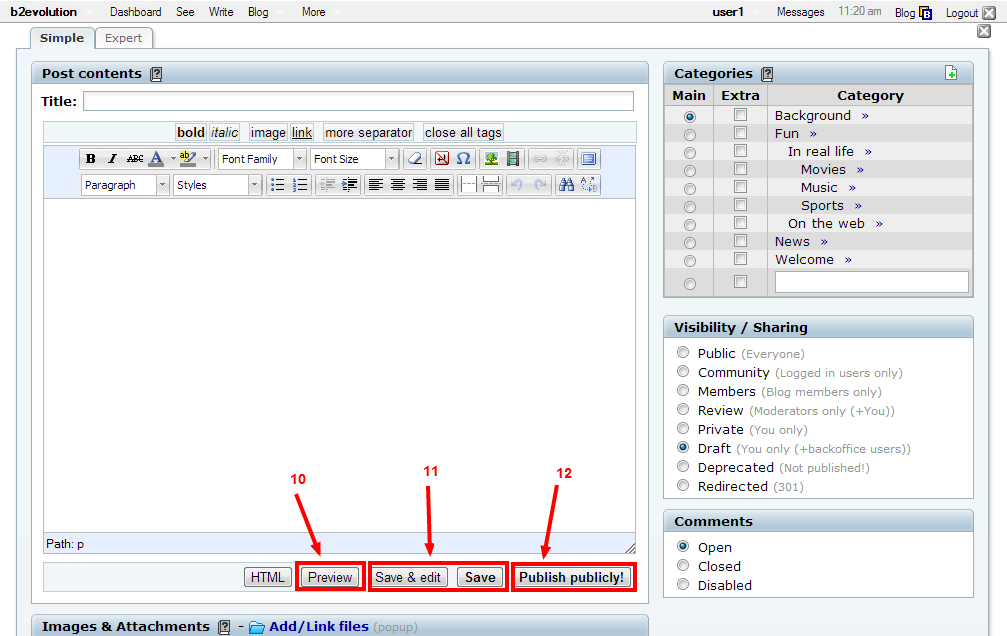Toggle fullscreen editor mode icon
The width and height of the screenshot is (1007, 636).
(x=588, y=159)
